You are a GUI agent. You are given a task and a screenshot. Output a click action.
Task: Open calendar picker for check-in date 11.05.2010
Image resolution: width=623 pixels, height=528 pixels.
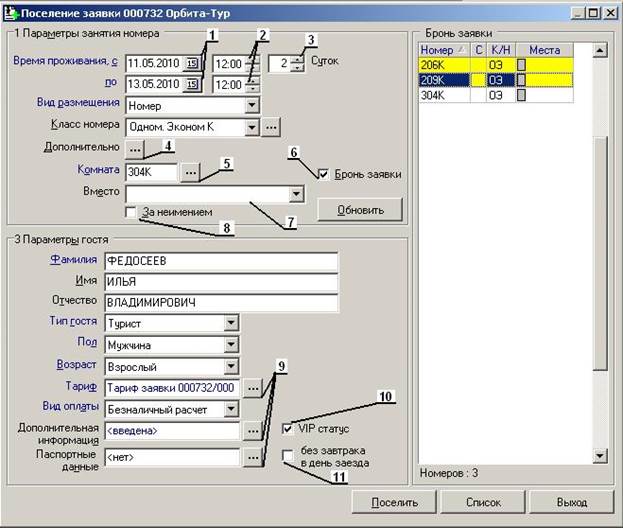point(190,64)
